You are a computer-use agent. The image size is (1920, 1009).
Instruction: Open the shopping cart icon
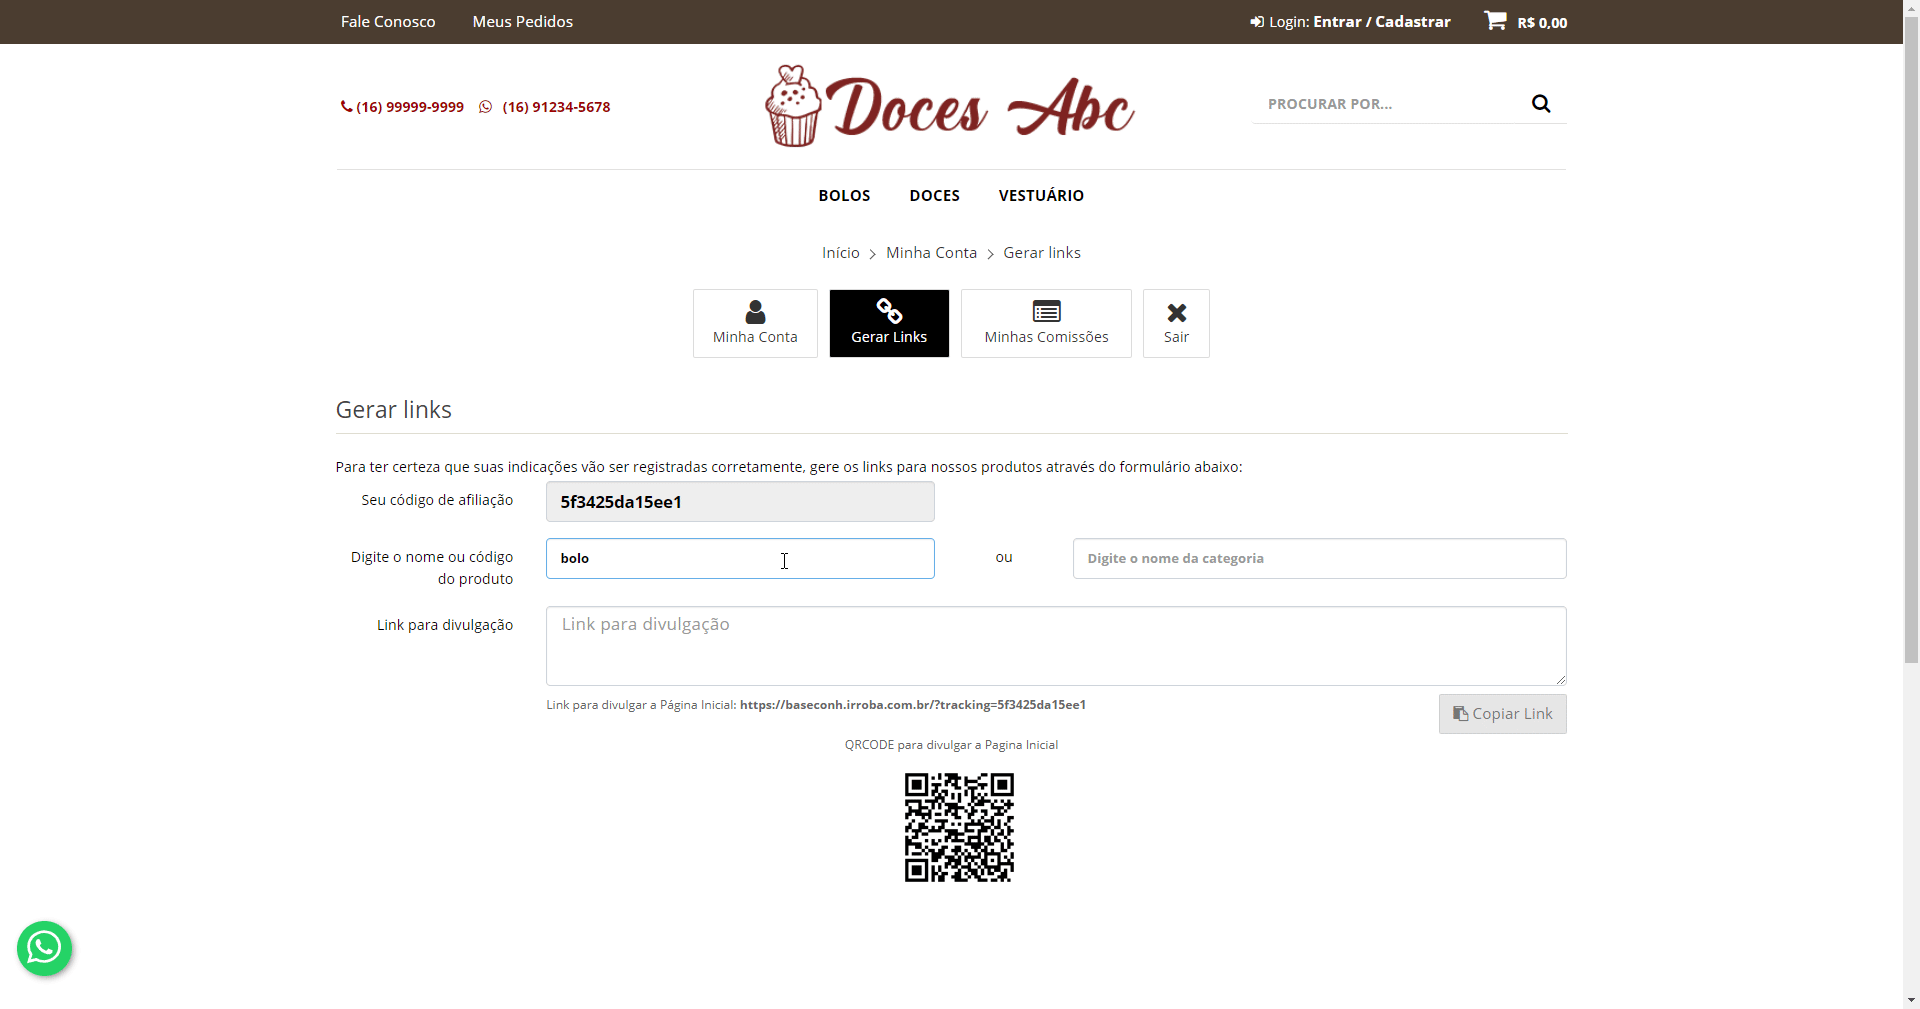(x=1495, y=20)
